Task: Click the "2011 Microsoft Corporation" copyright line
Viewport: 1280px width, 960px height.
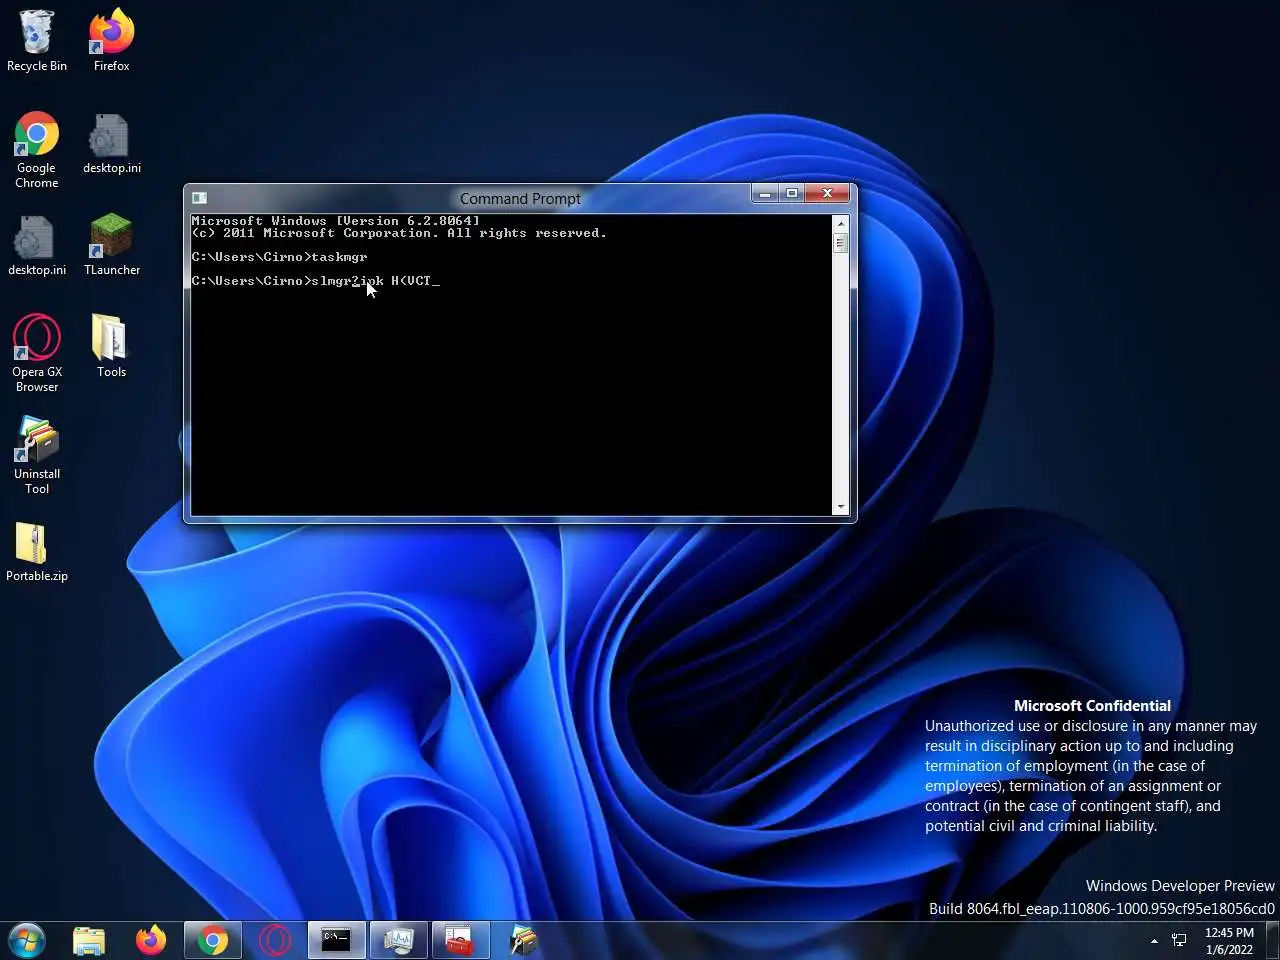Action: pyautogui.click(x=399, y=233)
